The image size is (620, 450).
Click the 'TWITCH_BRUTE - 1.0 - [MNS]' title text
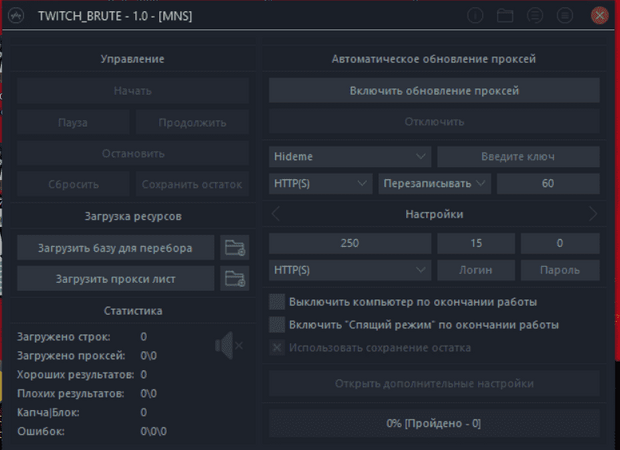tap(115, 16)
